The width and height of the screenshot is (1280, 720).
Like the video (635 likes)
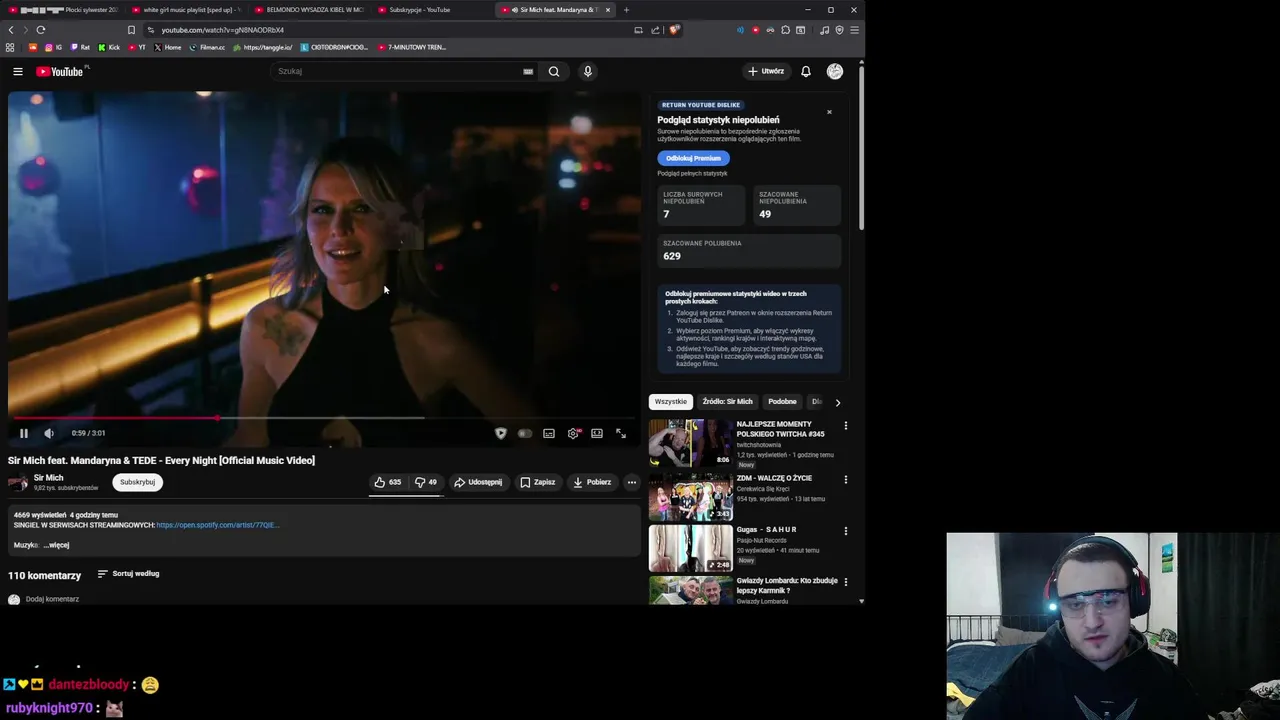pyautogui.click(x=388, y=482)
